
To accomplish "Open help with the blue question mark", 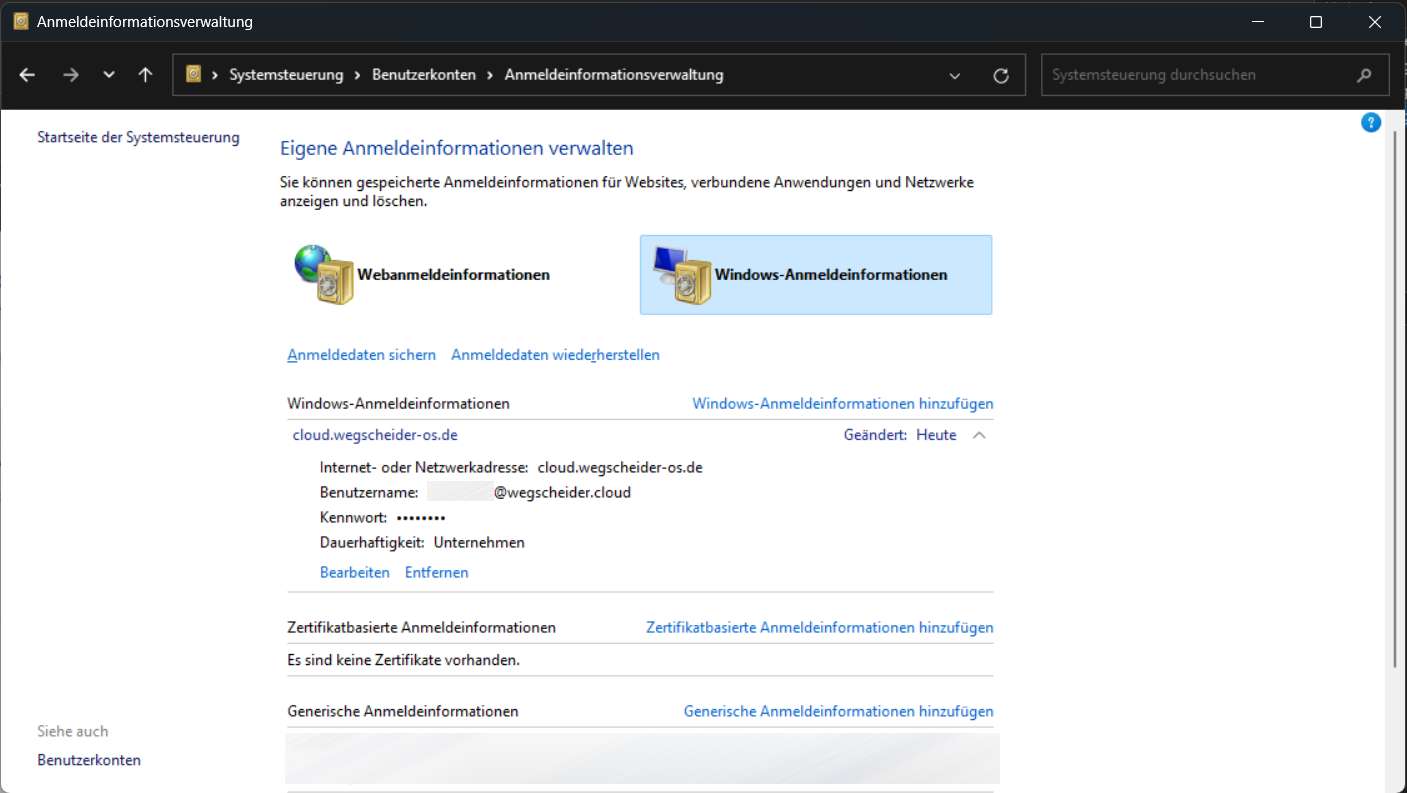I will click(1371, 123).
